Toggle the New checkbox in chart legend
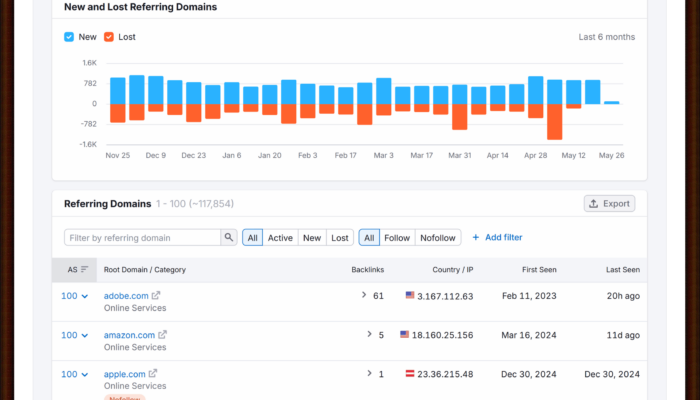This screenshot has width=700, height=400. pyautogui.click(x=69, y=37)
